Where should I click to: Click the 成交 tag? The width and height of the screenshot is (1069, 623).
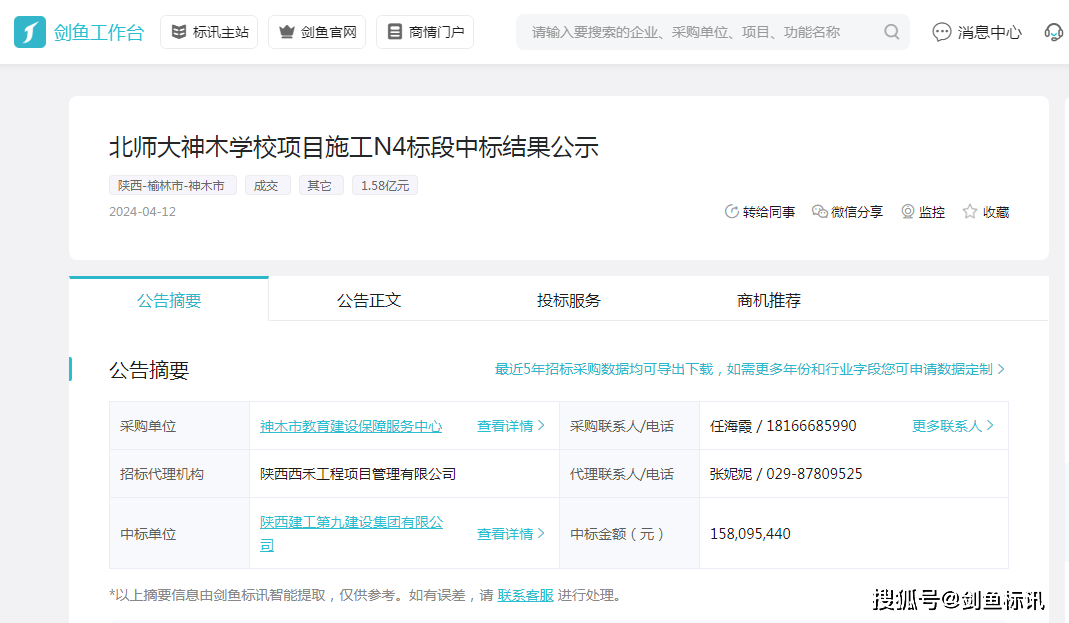click(268, 185)
